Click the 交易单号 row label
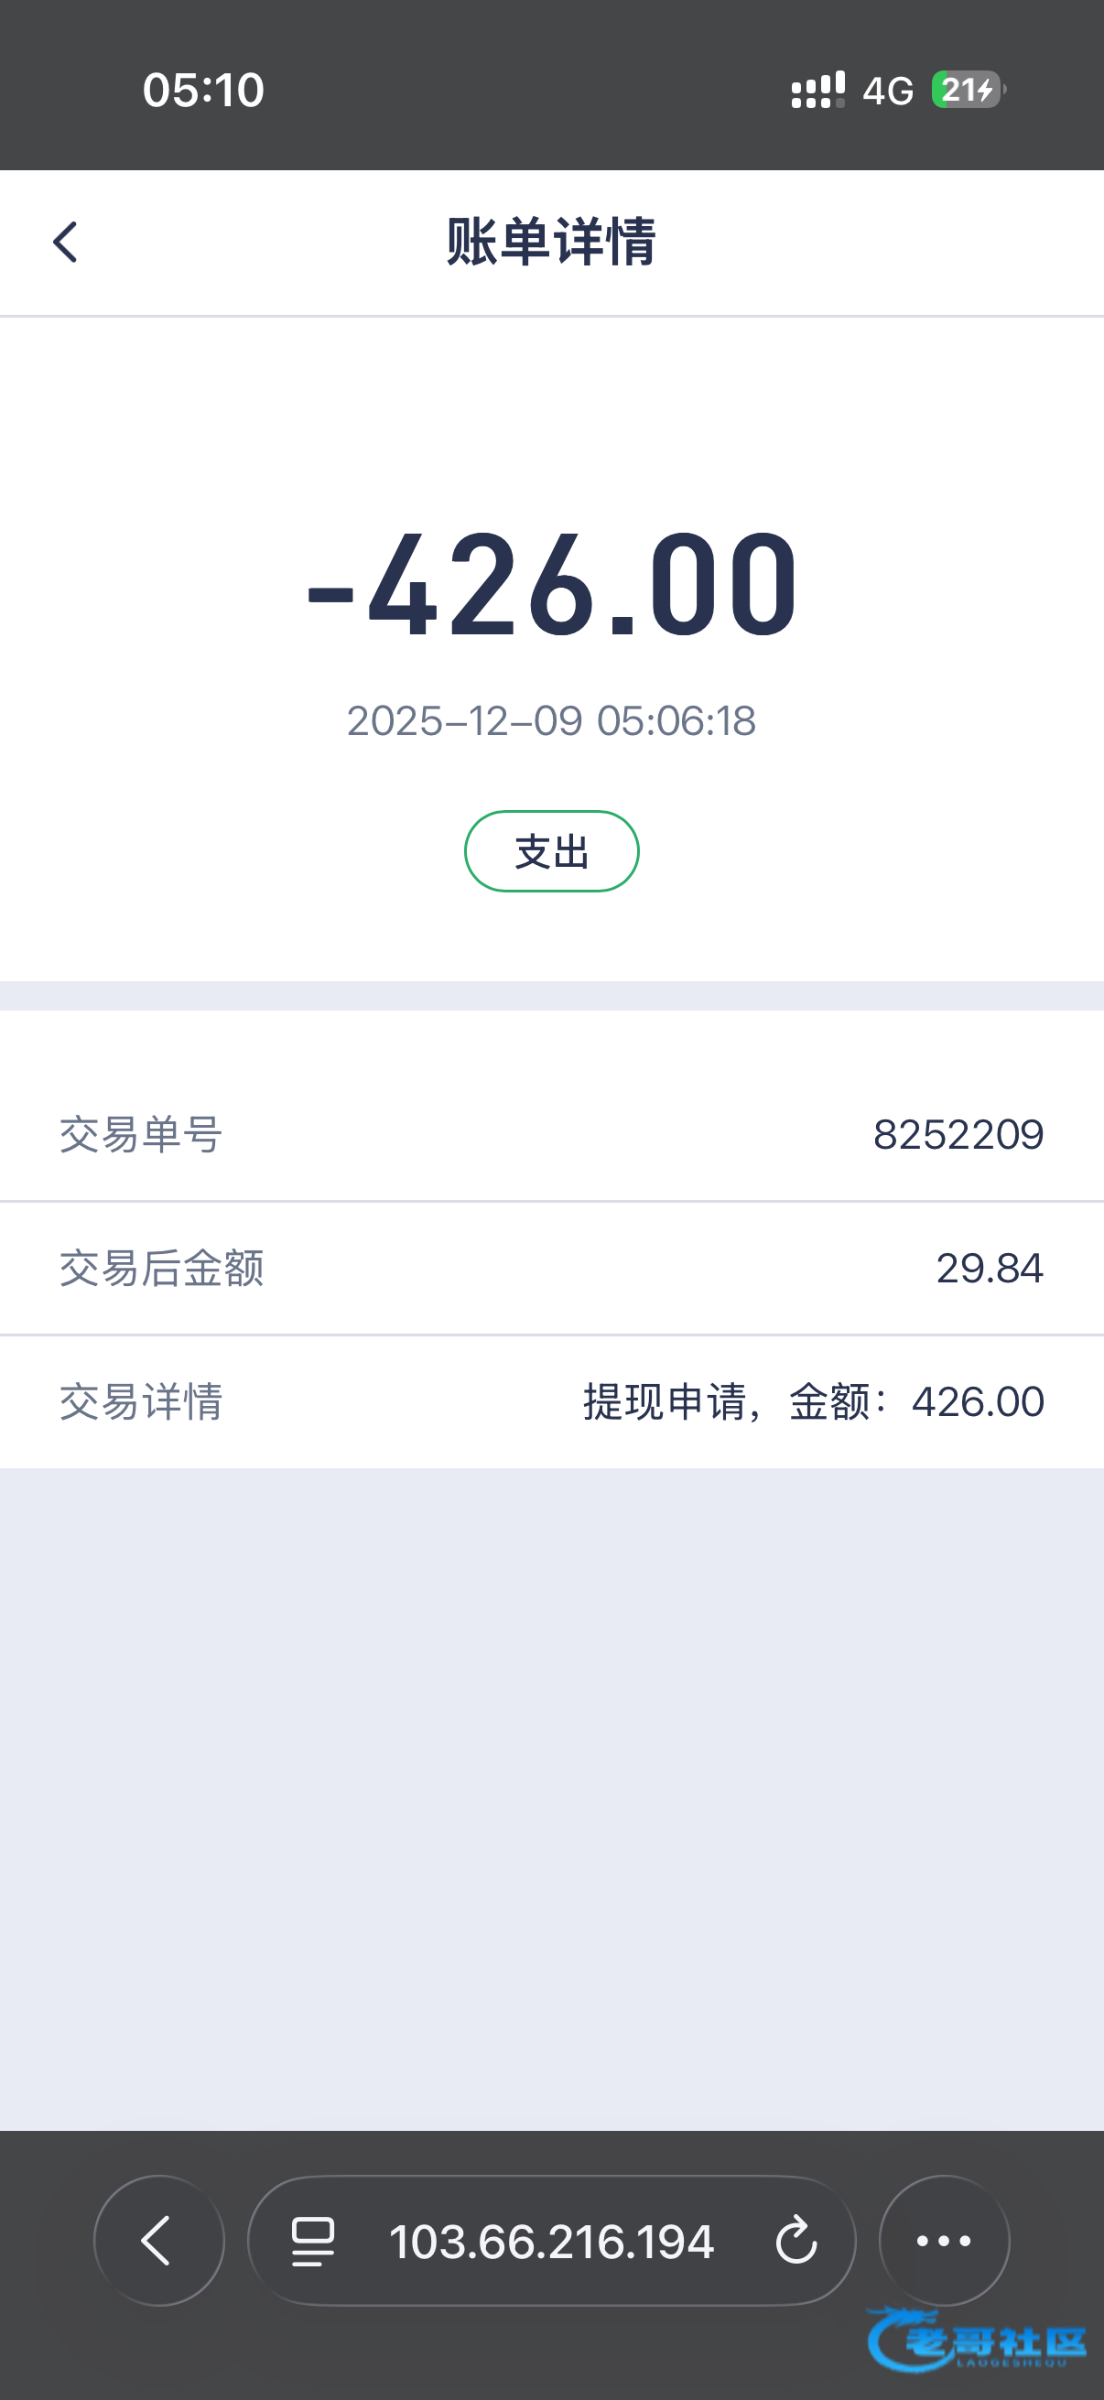 [141, 1135]
